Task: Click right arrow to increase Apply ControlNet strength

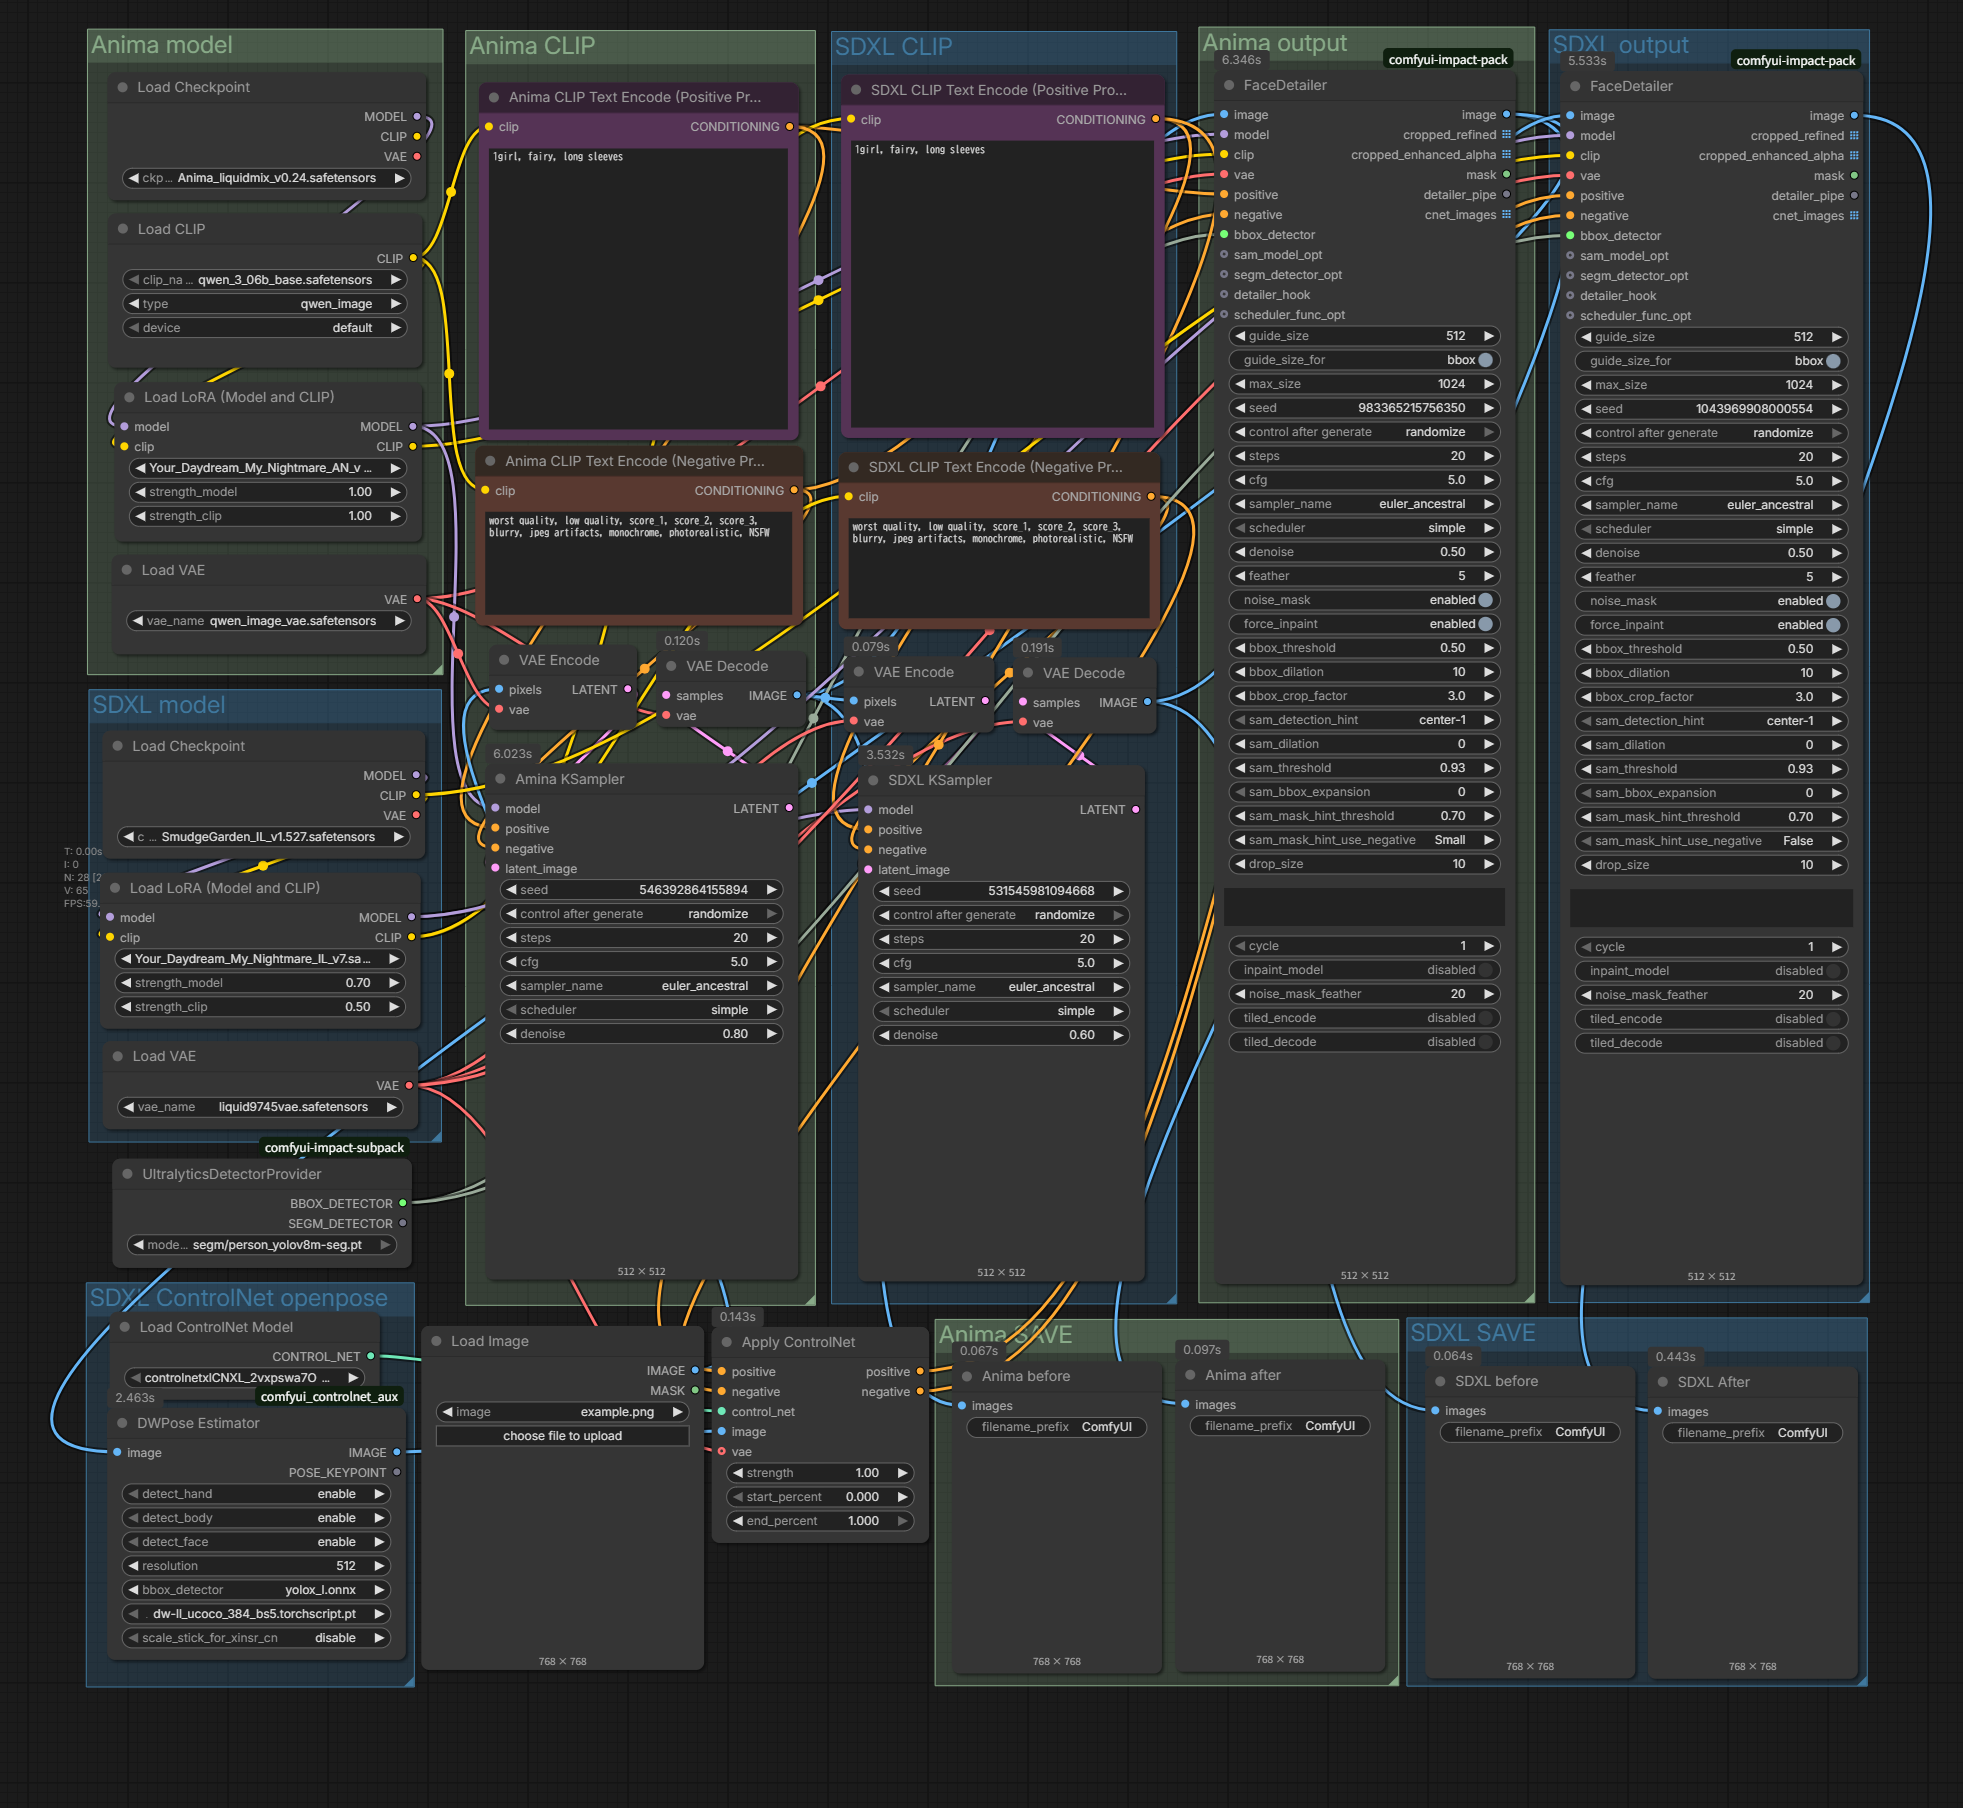Action: coord(902,1473)
